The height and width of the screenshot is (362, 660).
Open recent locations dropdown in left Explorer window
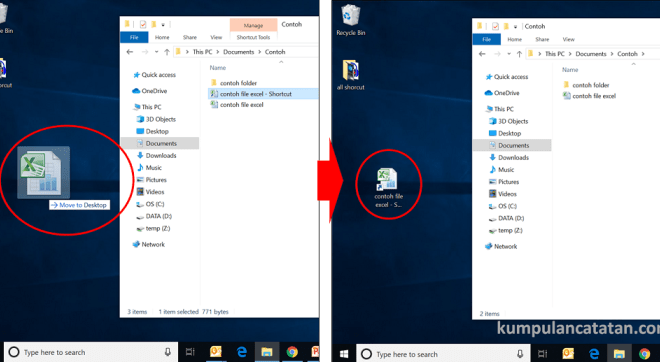coord(157,52)
